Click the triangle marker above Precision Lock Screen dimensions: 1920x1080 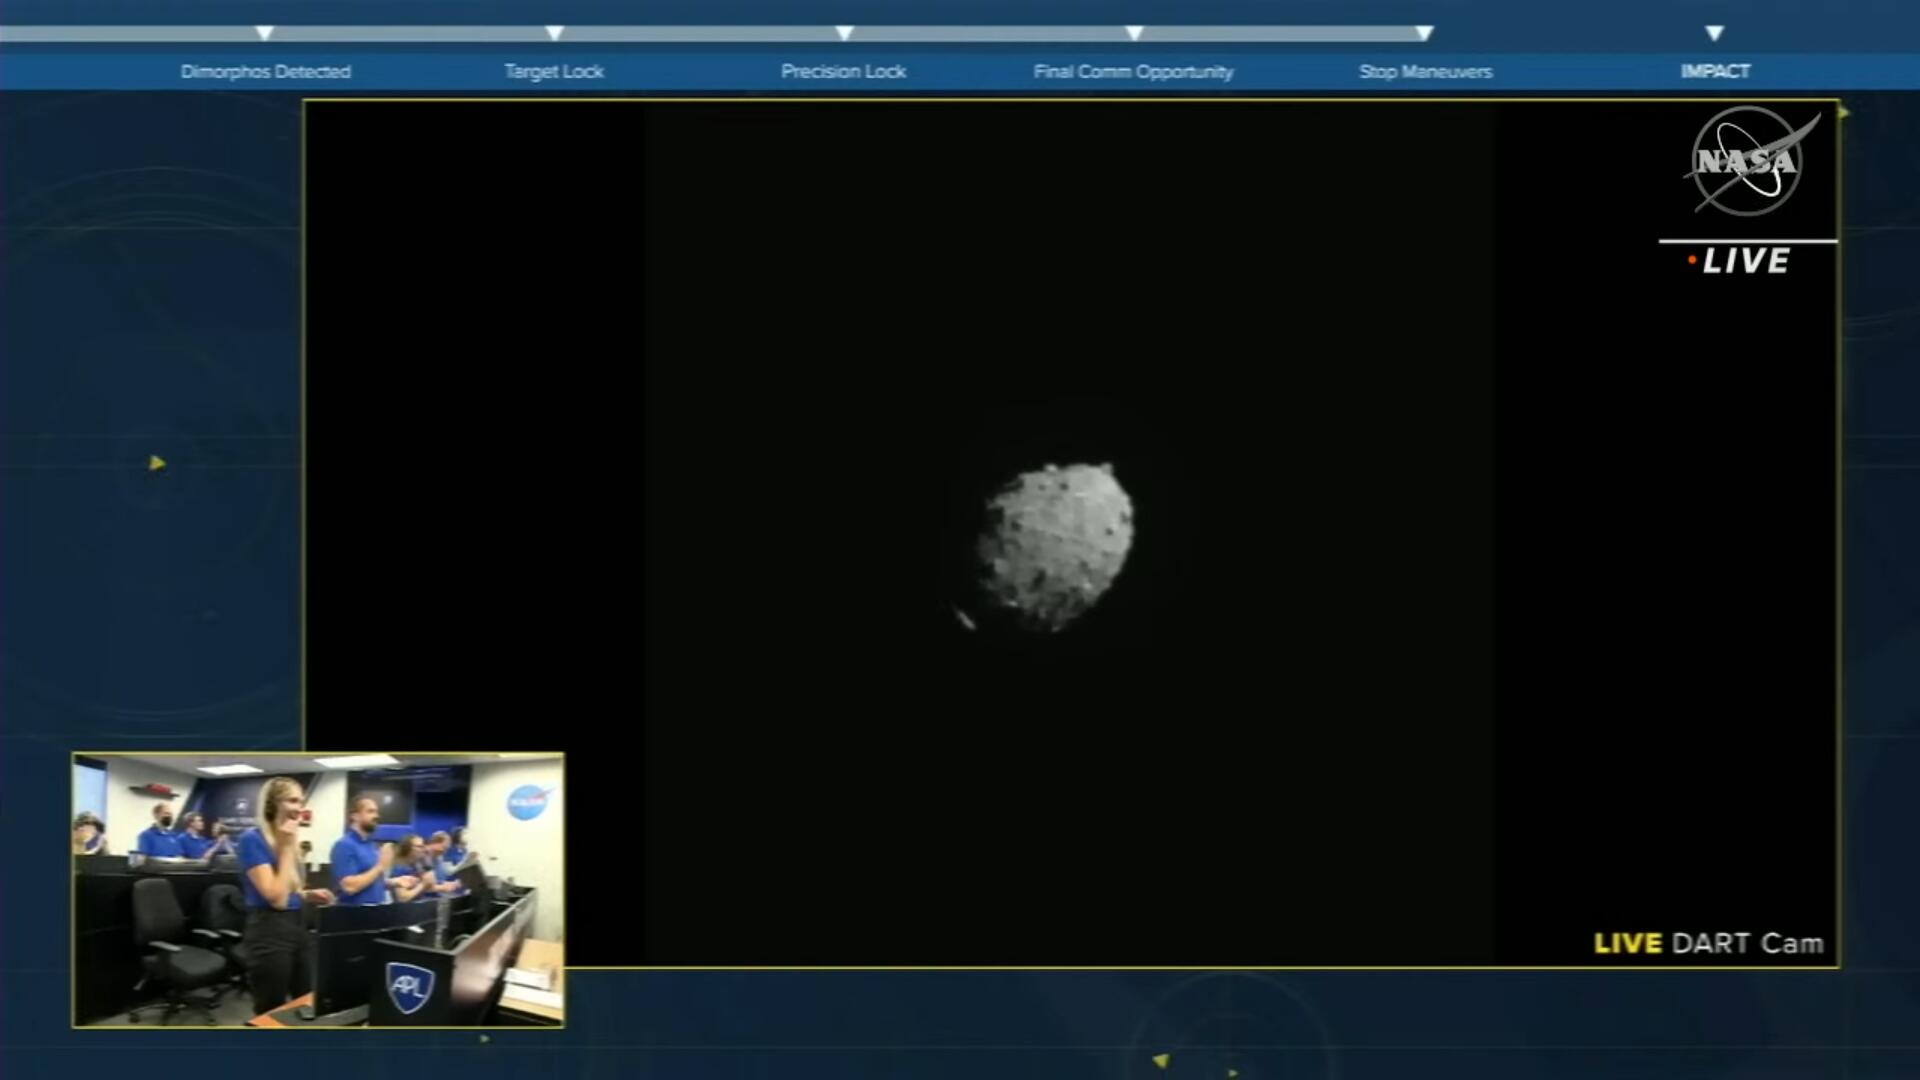(844, 33)
